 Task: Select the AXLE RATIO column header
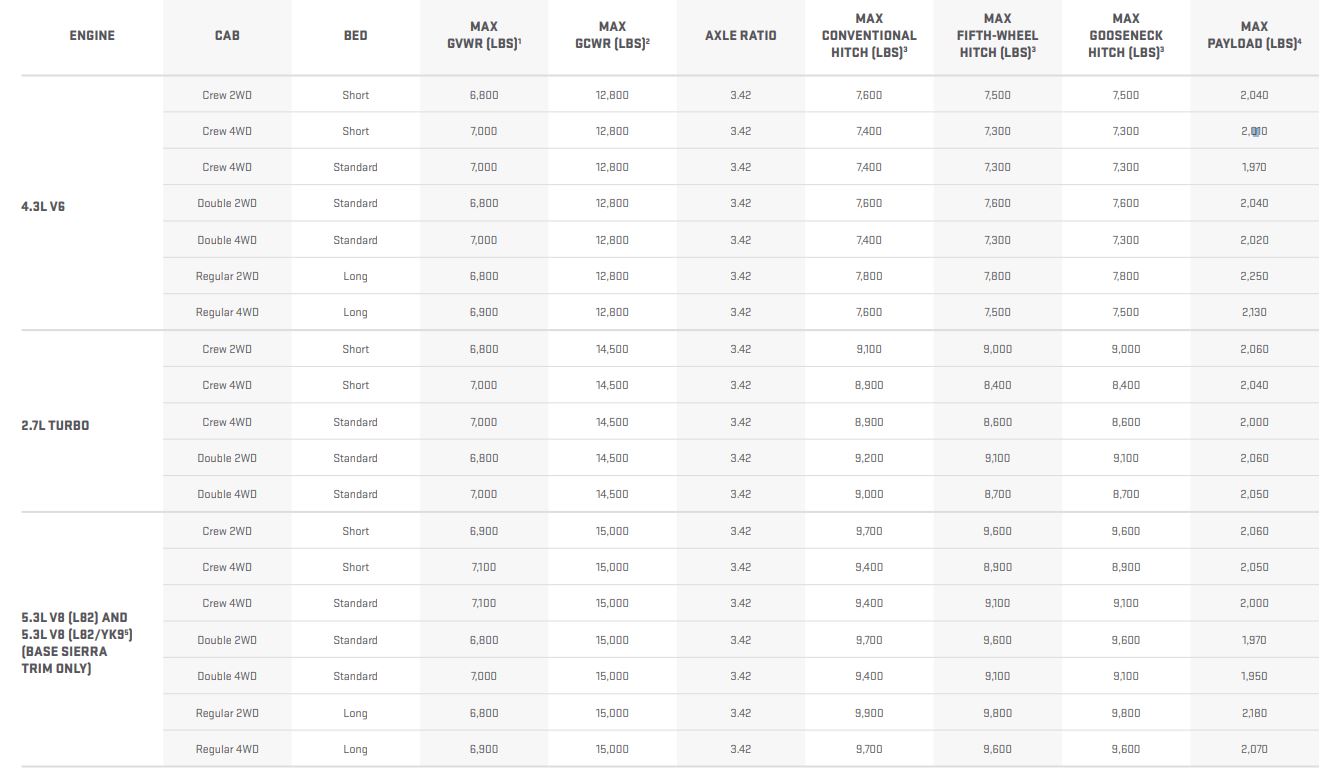[740, 35]
